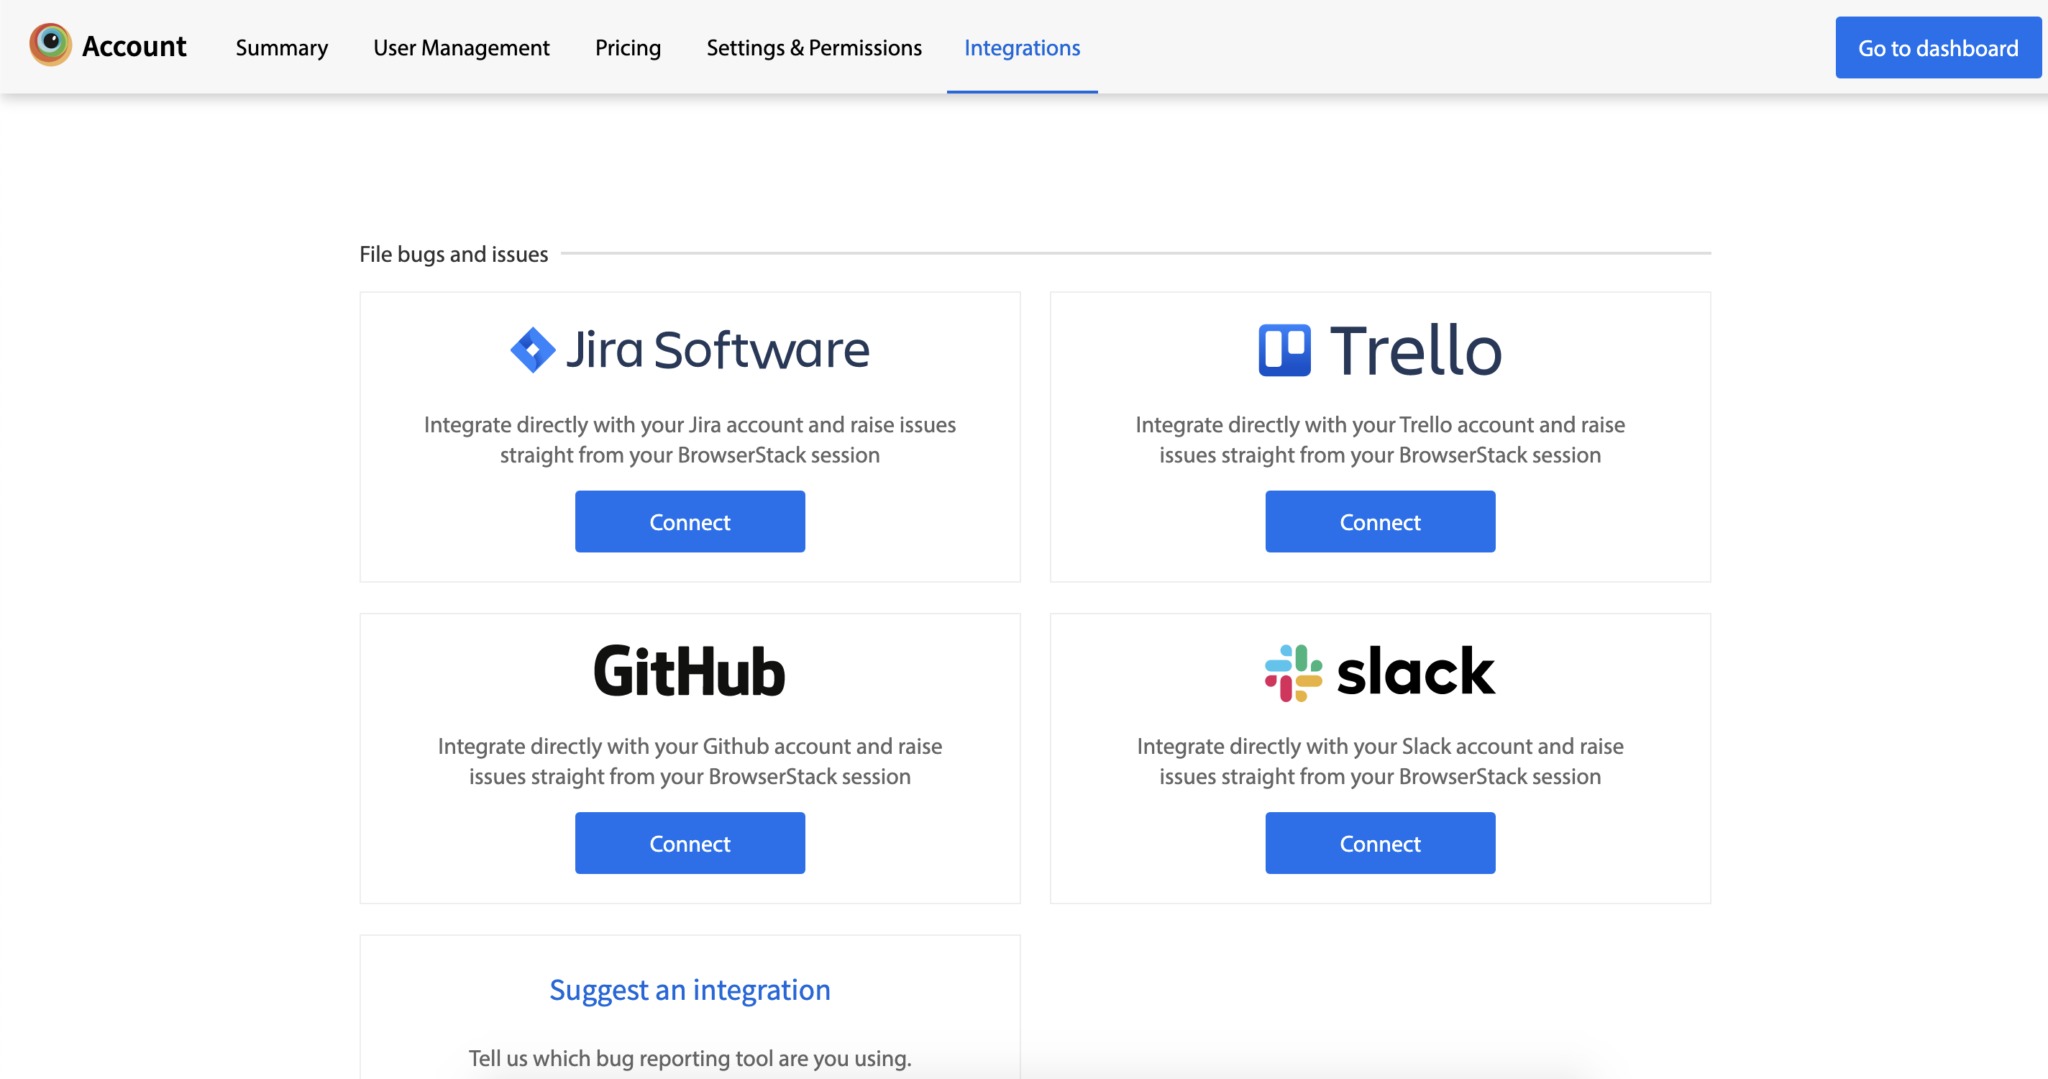Click the Slack hashtag logo icon
The height and width of the screenshot is (1079, 2048).
pos(1293,673)
